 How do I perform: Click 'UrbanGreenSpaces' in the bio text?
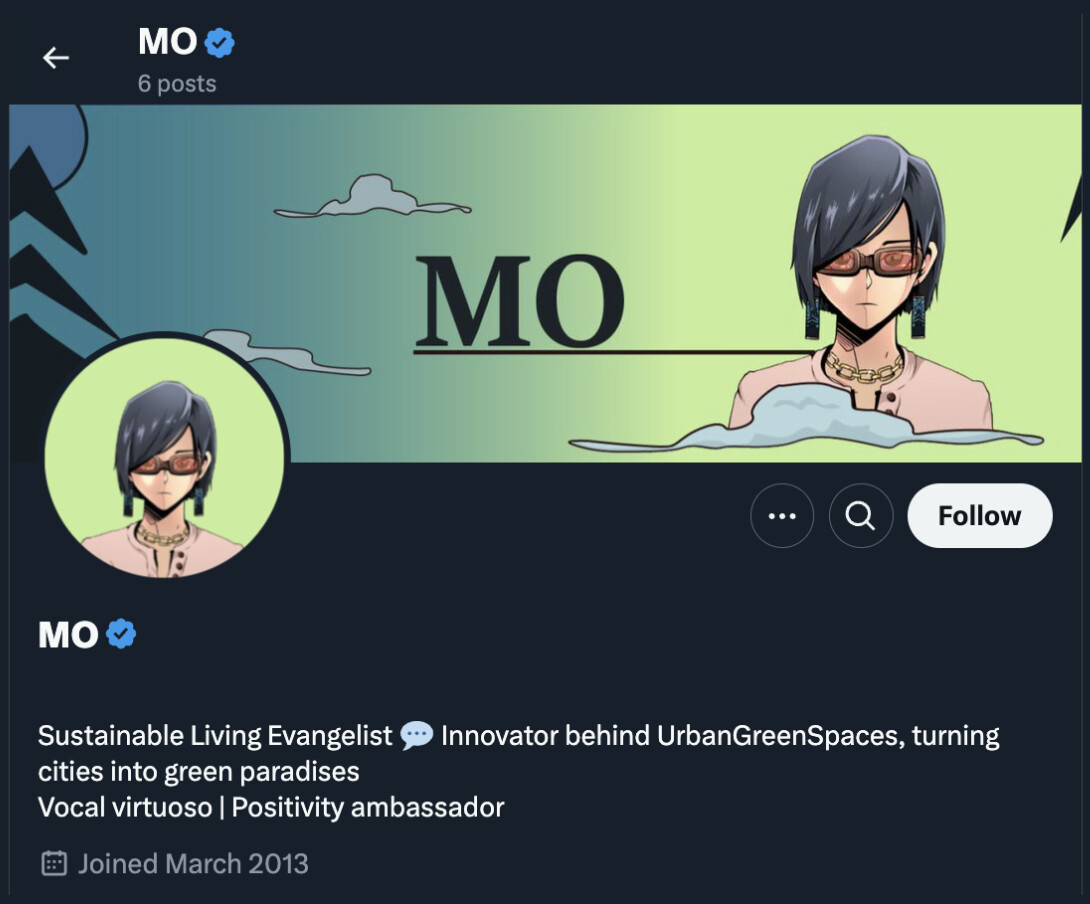(777, 736)
